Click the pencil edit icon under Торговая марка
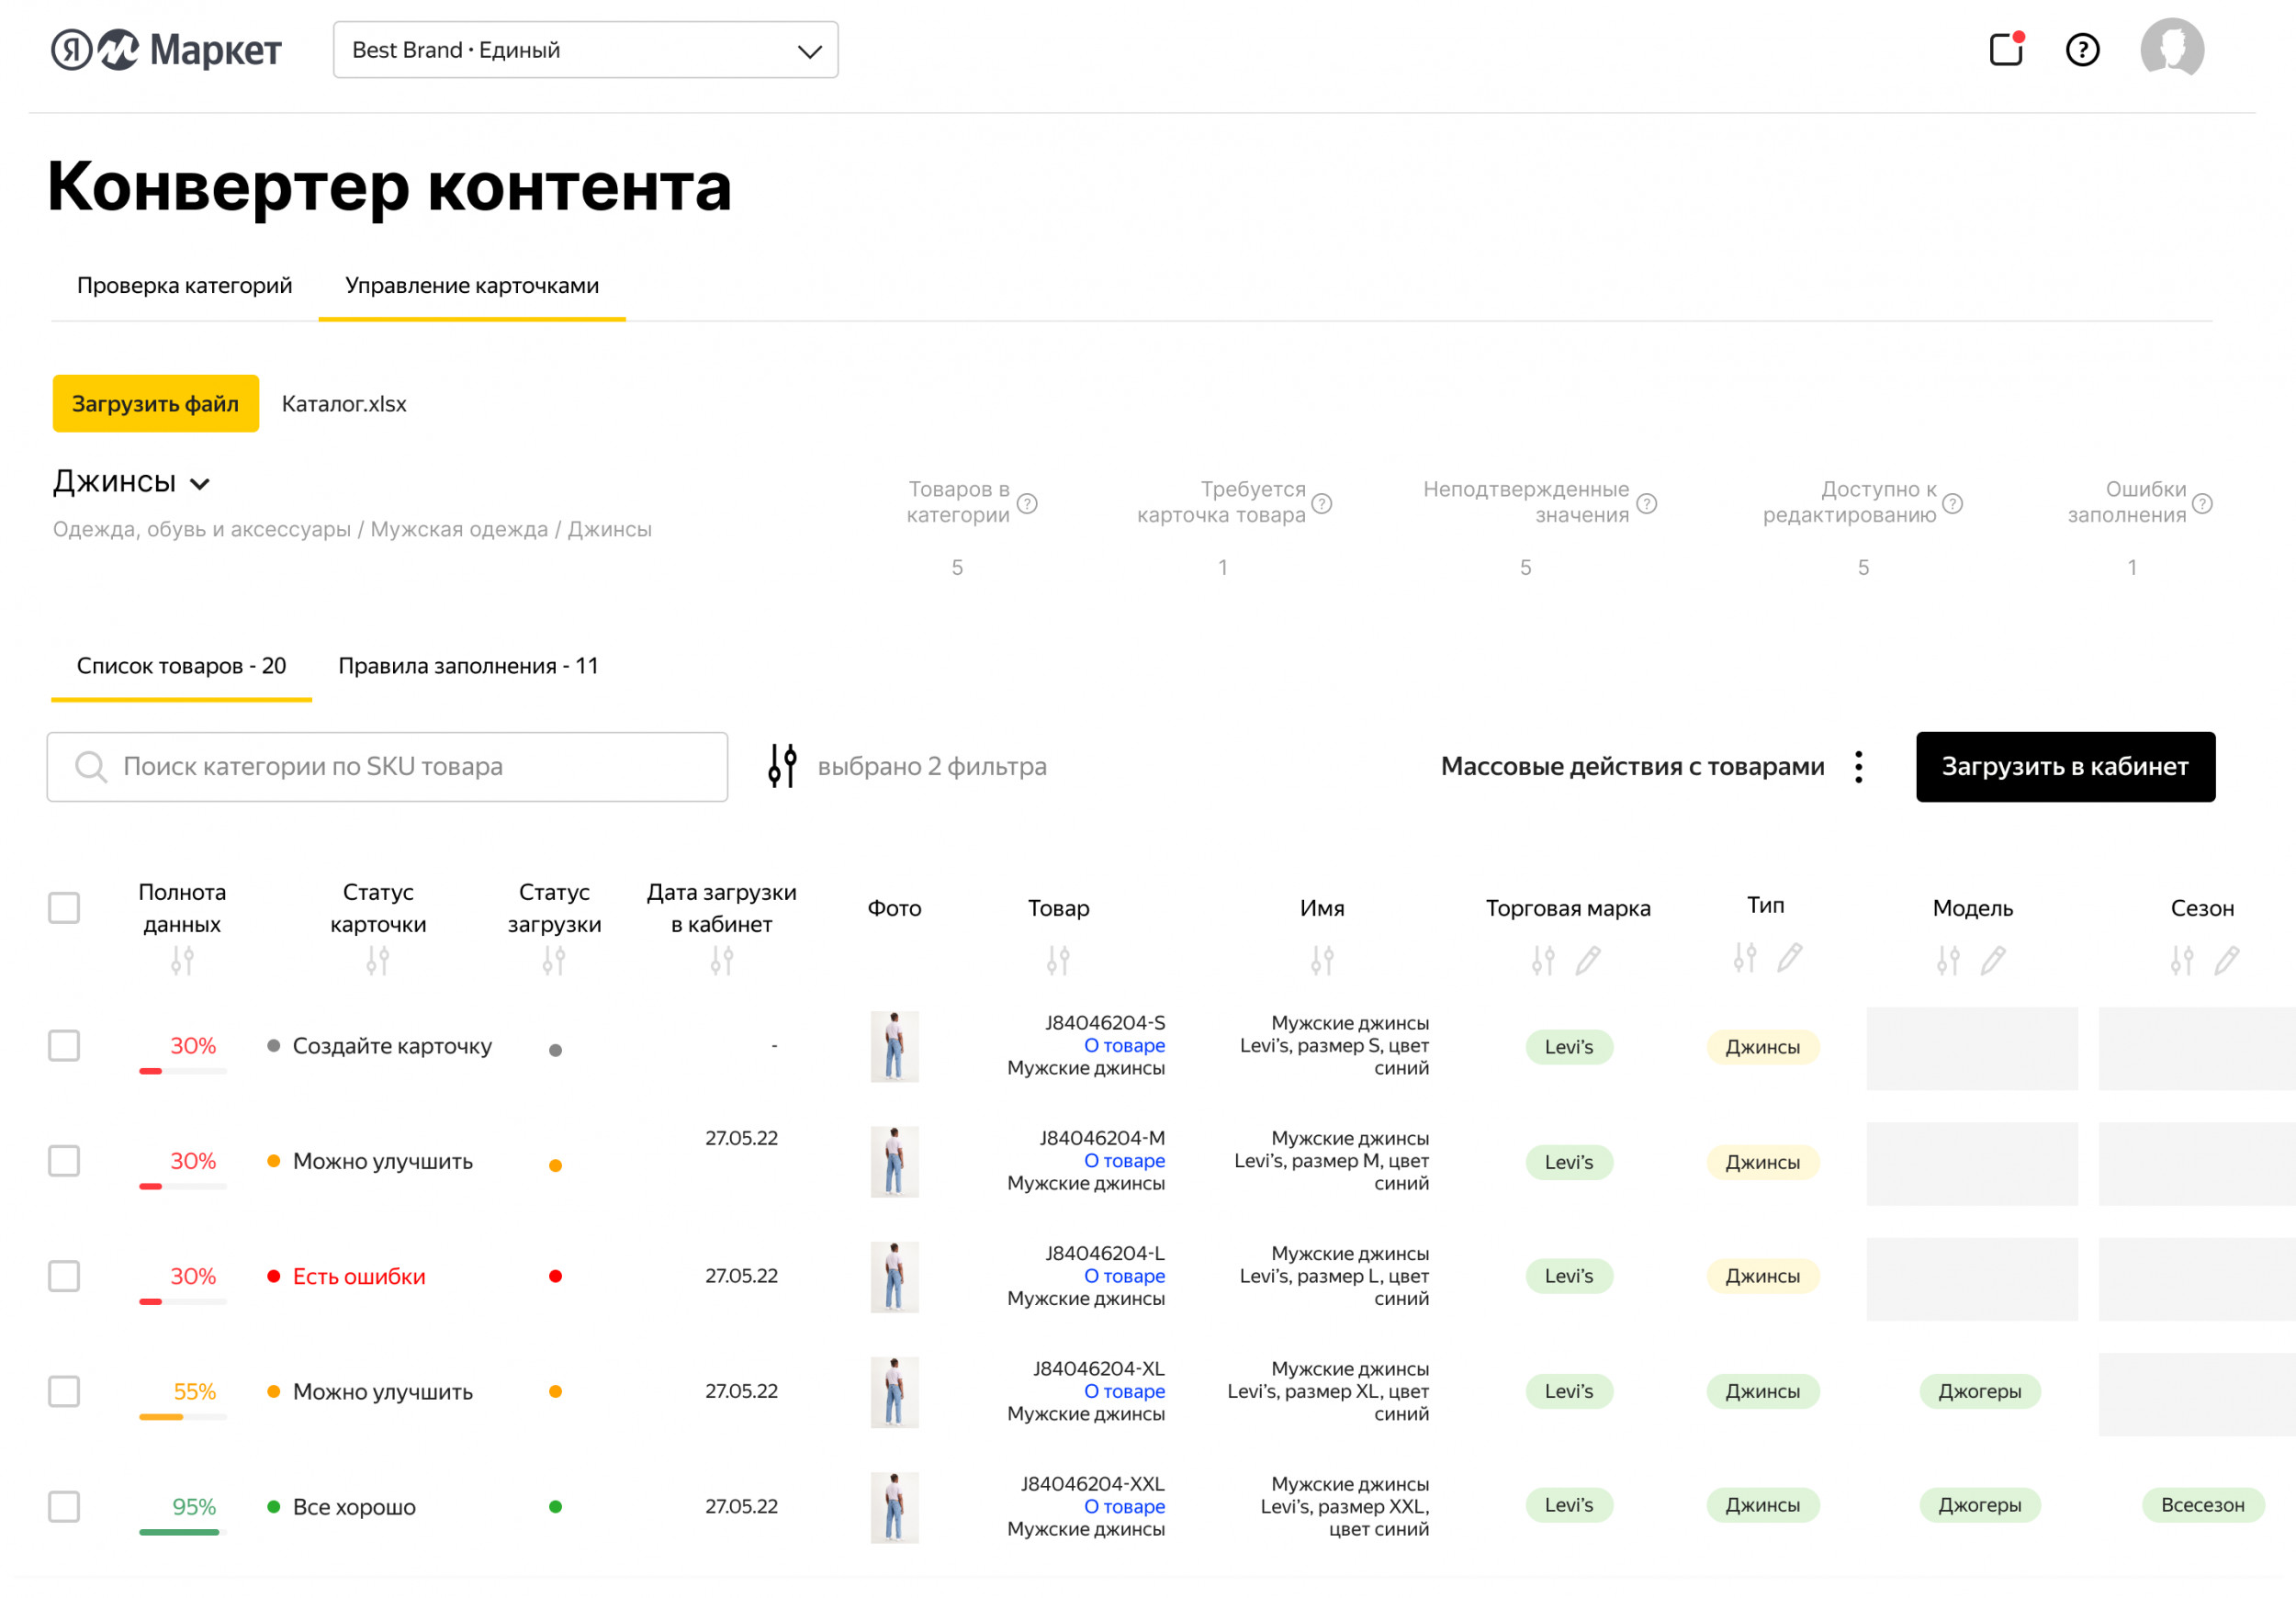 (x=1588, y=960)
